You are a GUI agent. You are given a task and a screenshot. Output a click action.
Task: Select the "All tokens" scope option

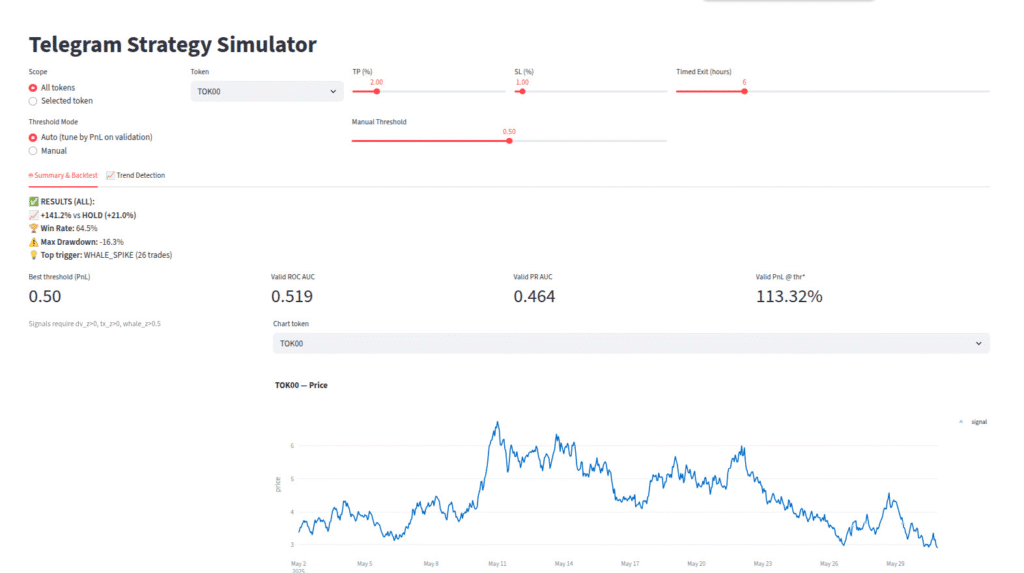coord(33,88)
